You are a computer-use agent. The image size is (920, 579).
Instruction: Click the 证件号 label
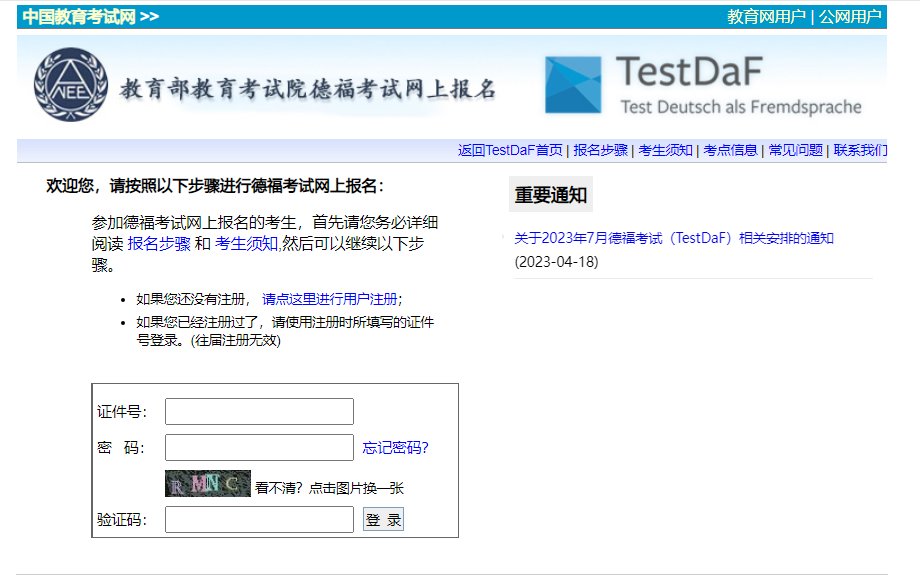coord(121,412)
